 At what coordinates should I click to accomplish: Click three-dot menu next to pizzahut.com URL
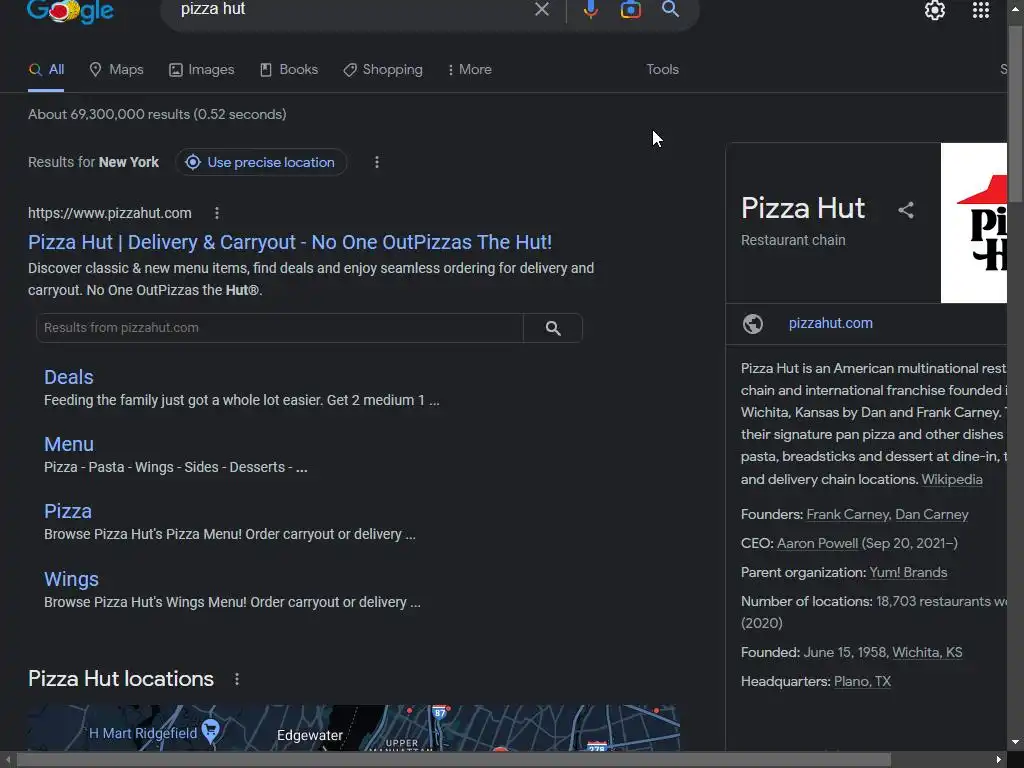(217, 213)
